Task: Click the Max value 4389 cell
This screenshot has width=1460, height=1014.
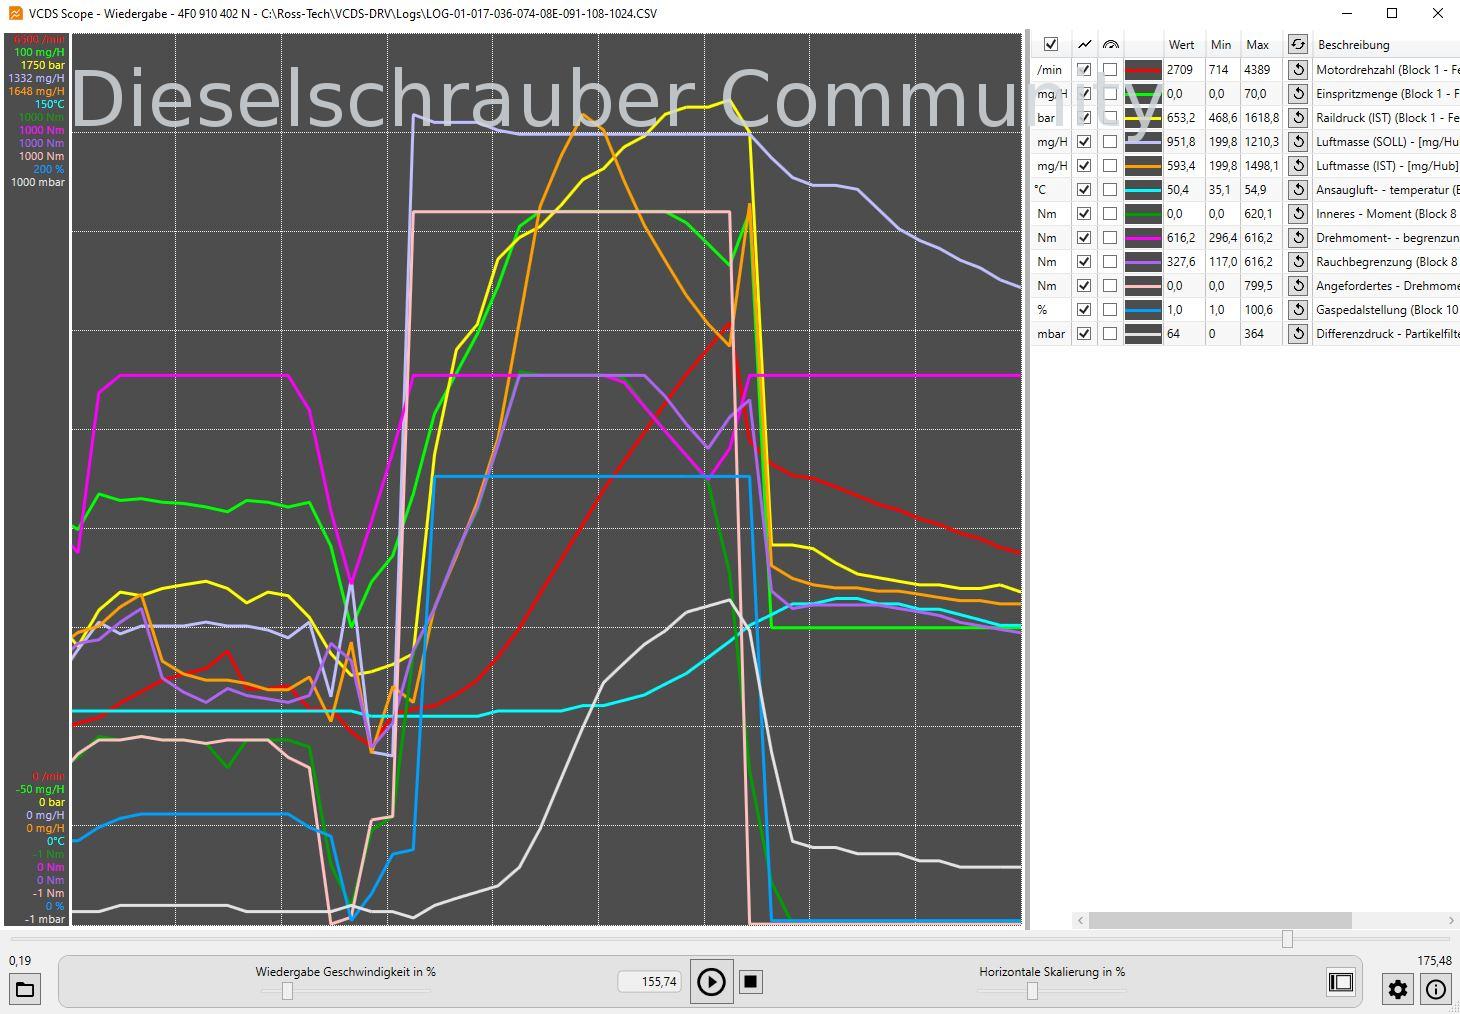Action: tap(1258, 70)
